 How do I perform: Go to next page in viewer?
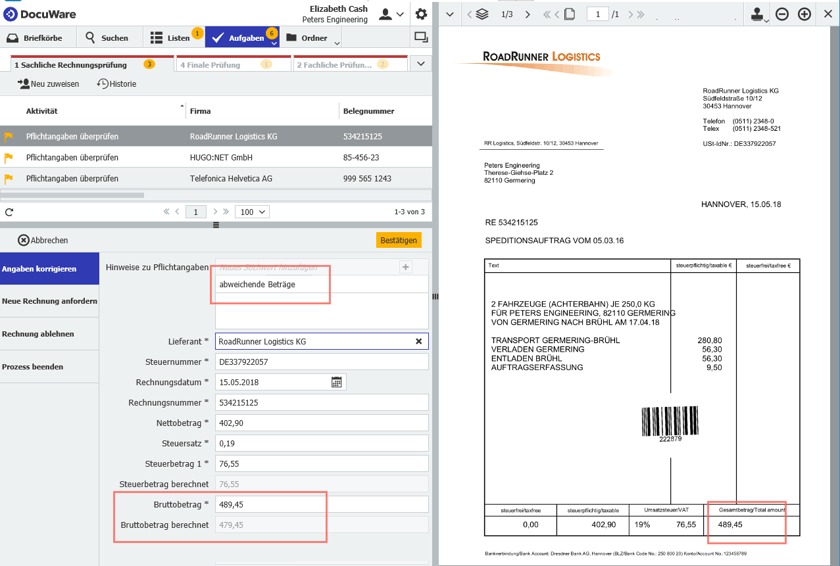(631, 14)
